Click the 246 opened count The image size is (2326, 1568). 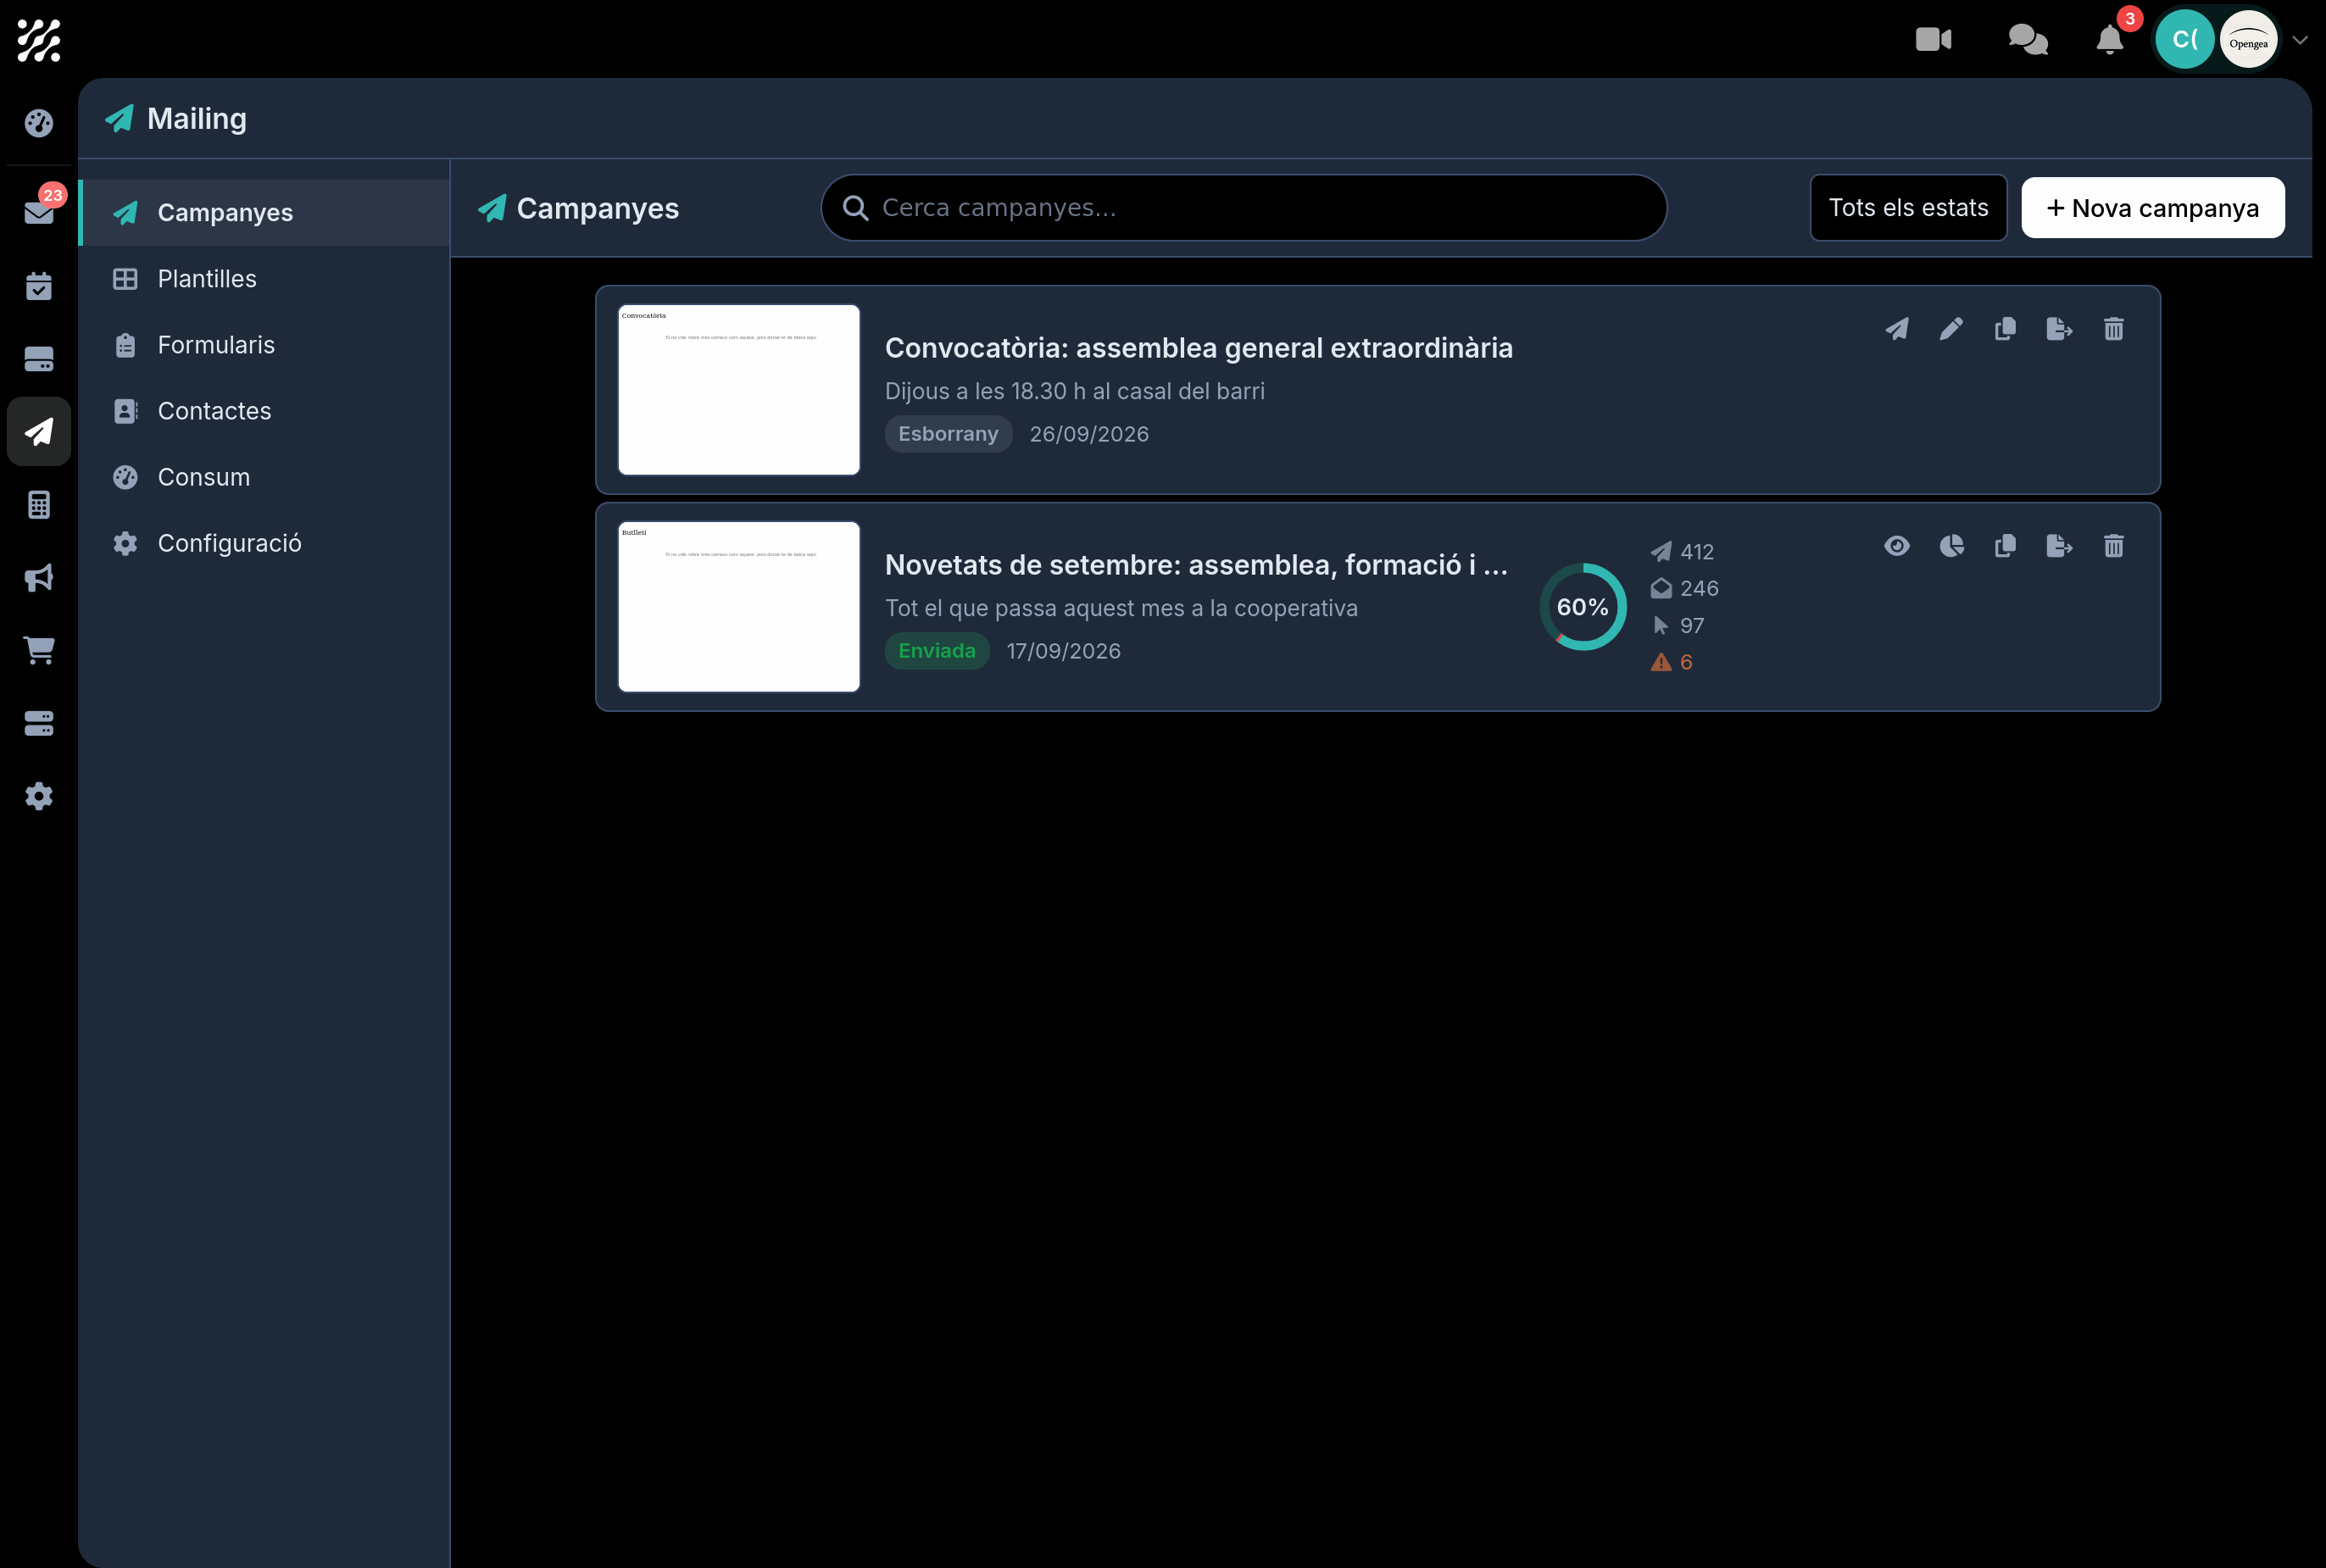pos(1685,589)
